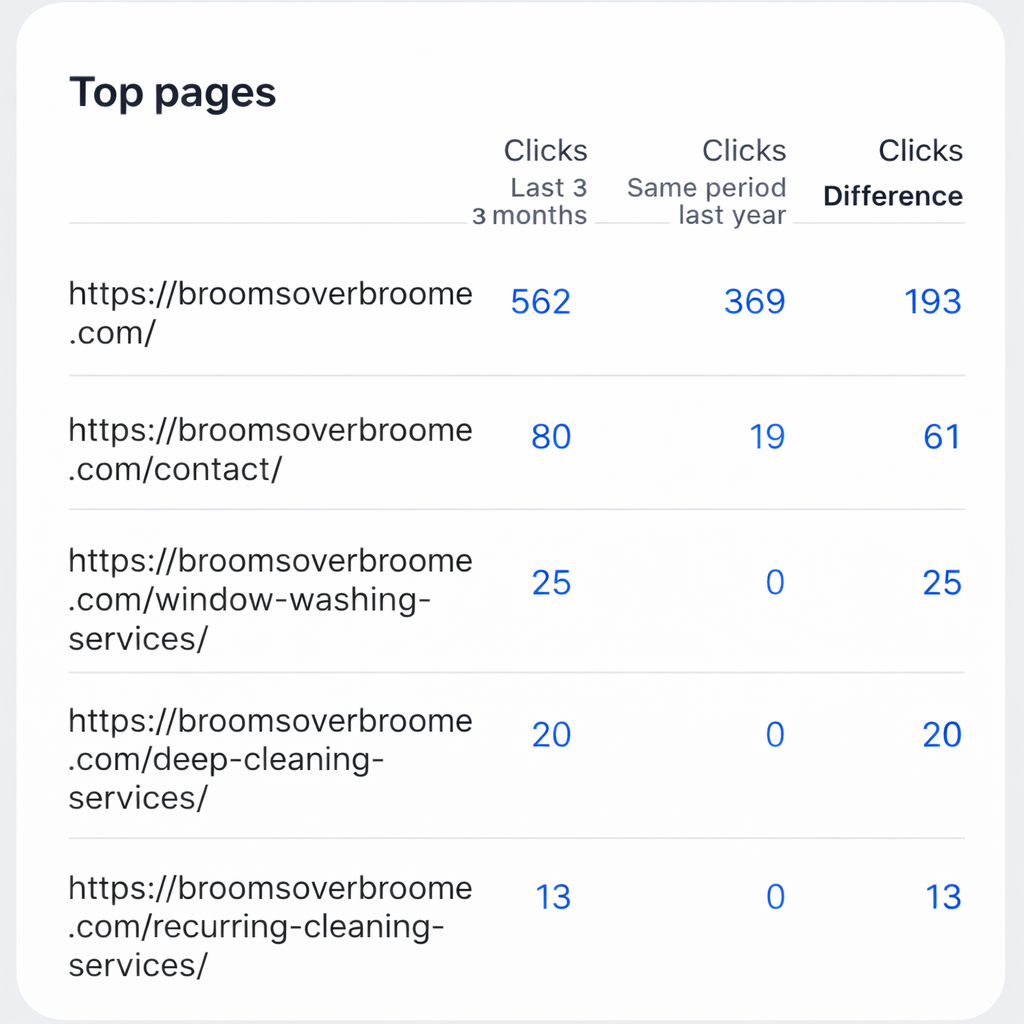Viewport: 1024px width, 1024px height.
Task: Click the 562 clicks value for homepage
Action: [541, 302]
